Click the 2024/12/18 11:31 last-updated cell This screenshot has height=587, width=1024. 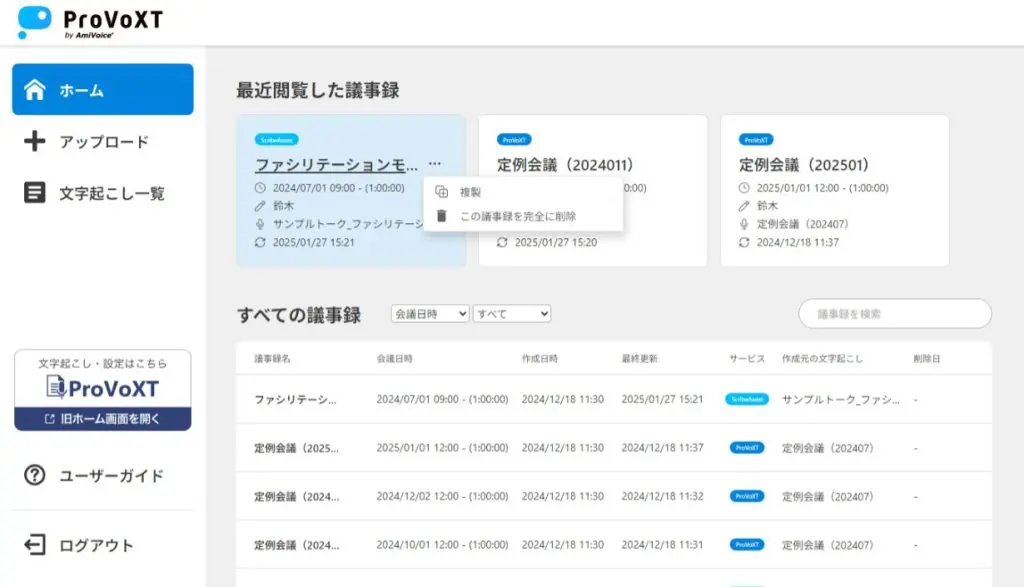[x=662, y=545]
